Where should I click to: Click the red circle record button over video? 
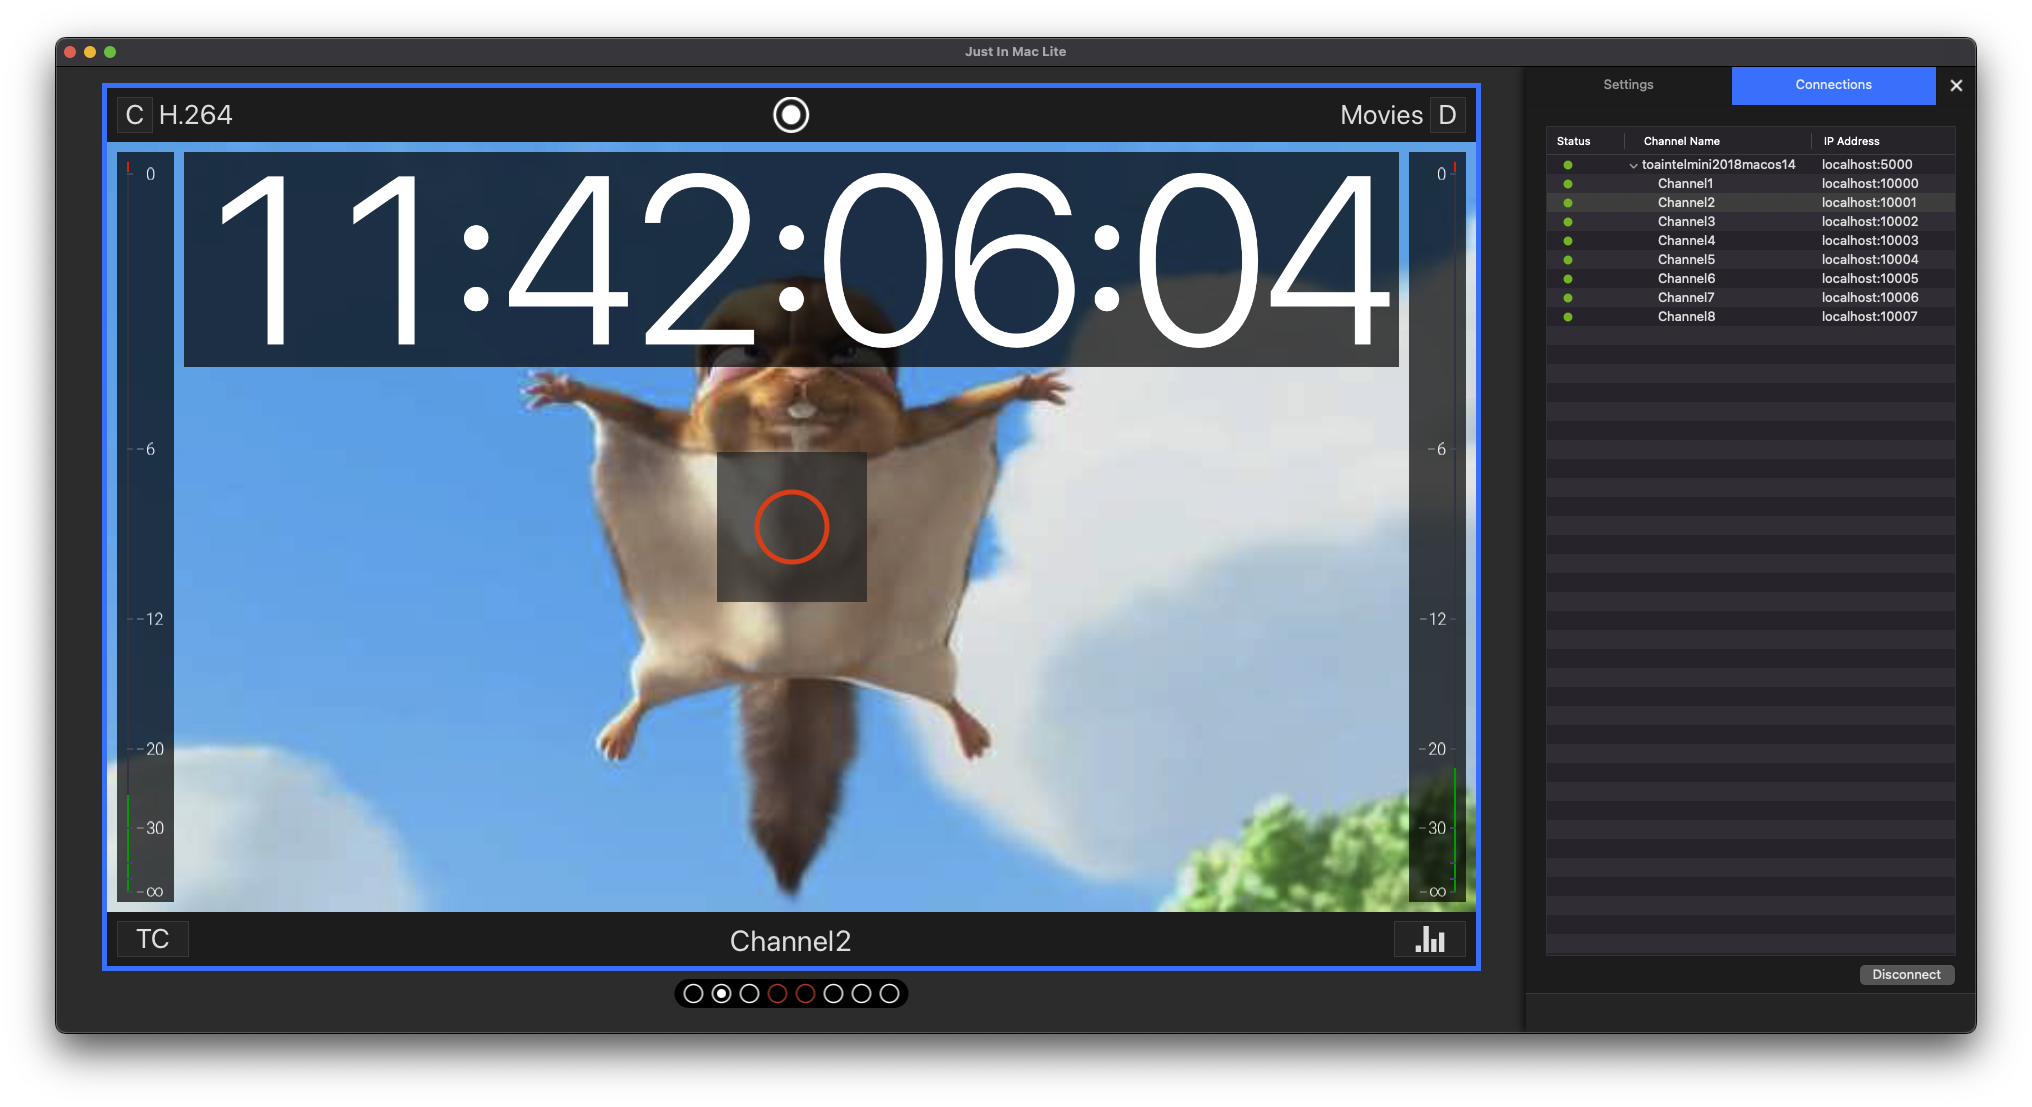pos(792,527)
